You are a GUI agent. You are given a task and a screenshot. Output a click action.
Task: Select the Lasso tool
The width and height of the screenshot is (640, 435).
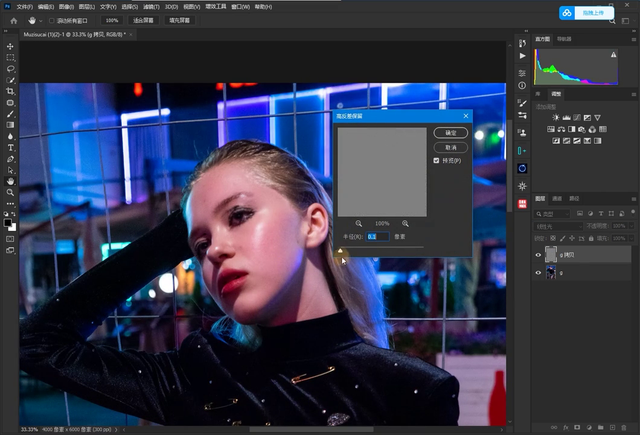click(x=10, y=69)
